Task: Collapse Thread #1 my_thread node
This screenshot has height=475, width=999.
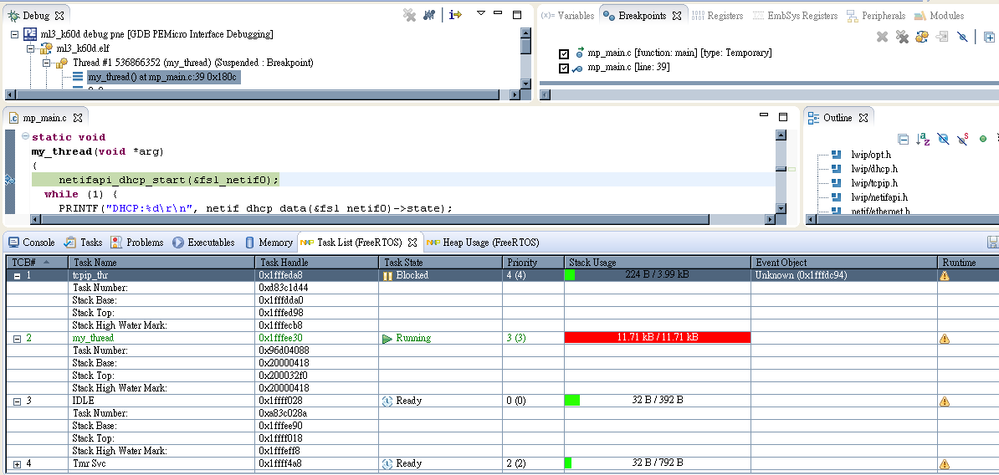Action: click(x=46, y=63)
